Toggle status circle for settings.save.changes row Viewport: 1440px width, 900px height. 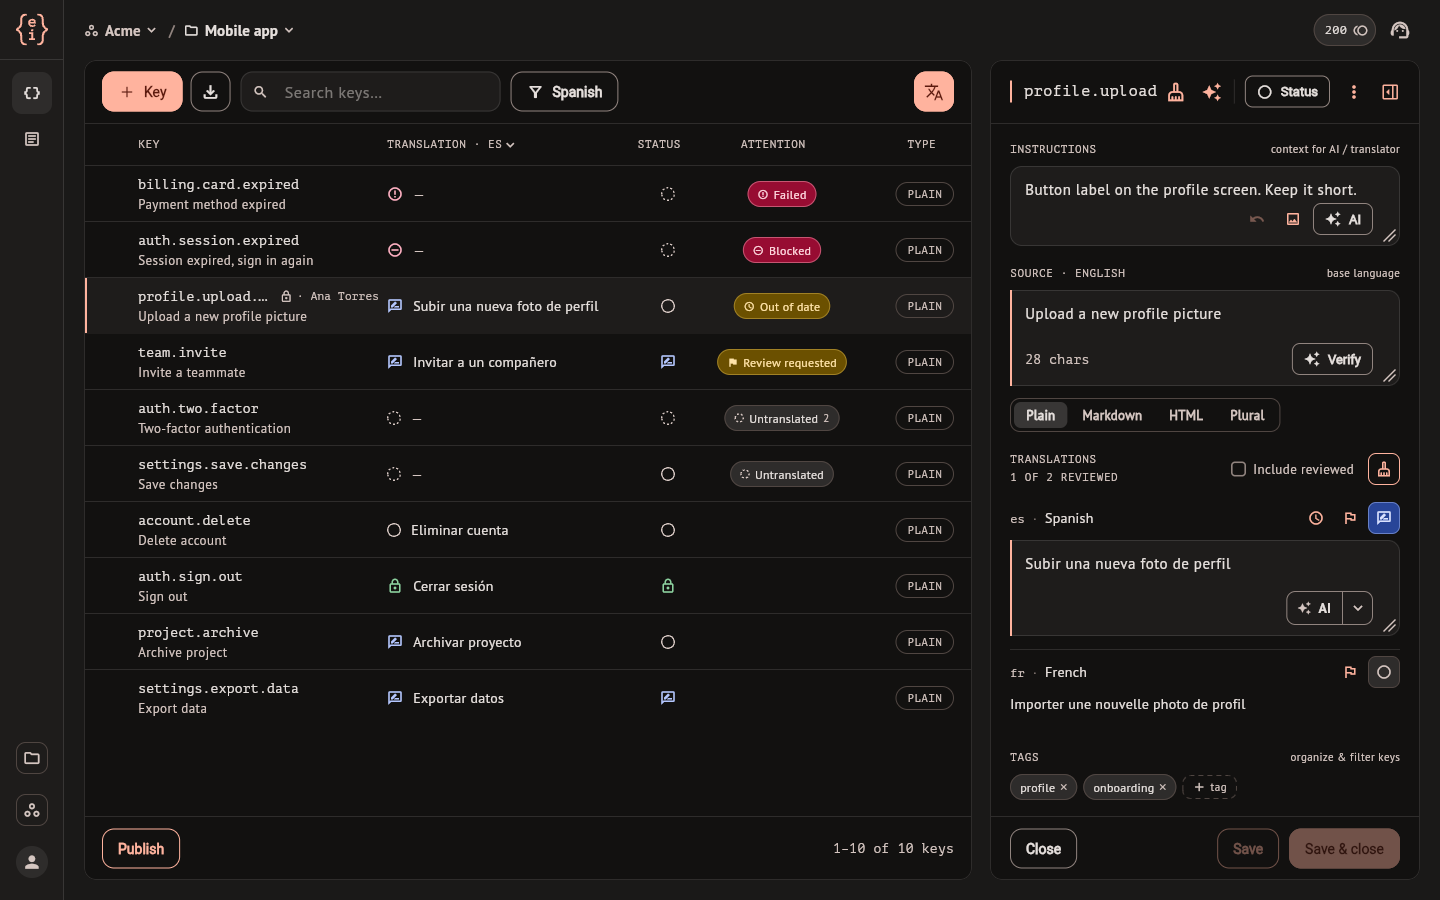(x=668, y=474)
